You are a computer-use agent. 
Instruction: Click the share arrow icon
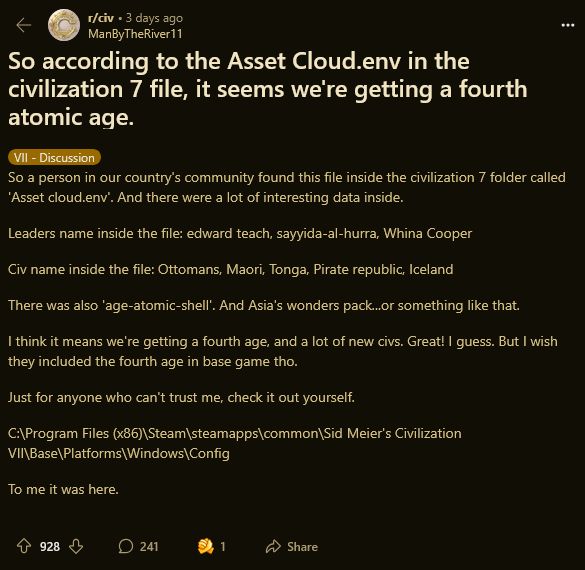[273, 546]
